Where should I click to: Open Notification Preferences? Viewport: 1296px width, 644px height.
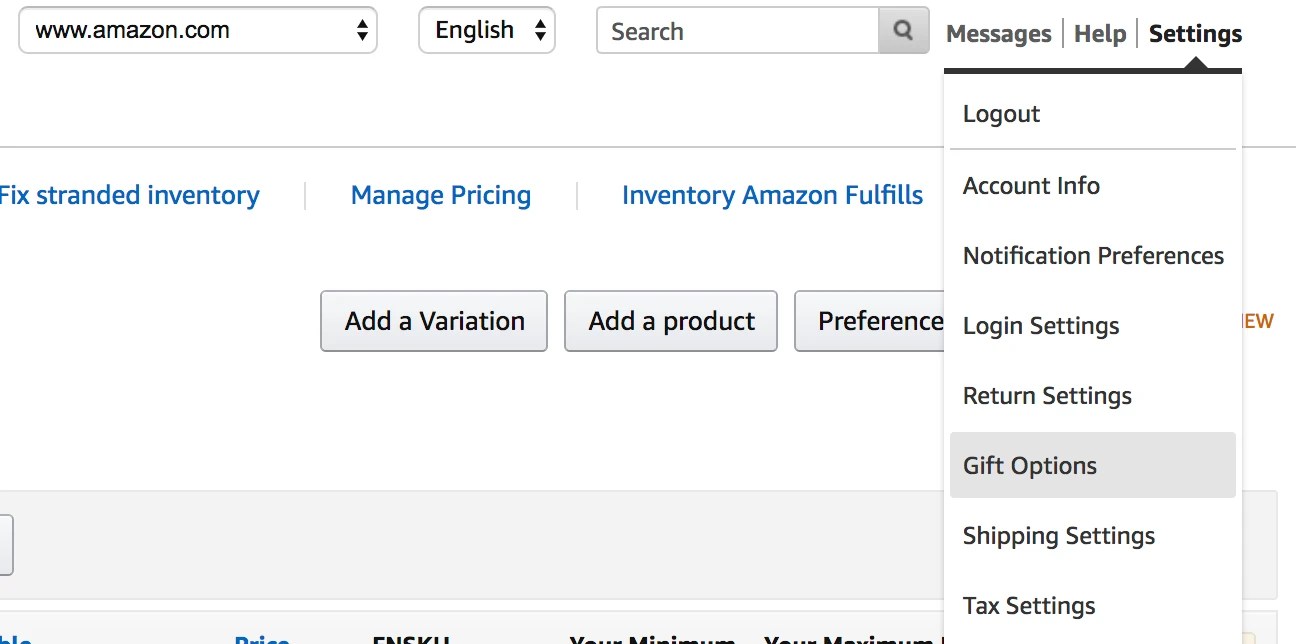tap(1092, 256)
